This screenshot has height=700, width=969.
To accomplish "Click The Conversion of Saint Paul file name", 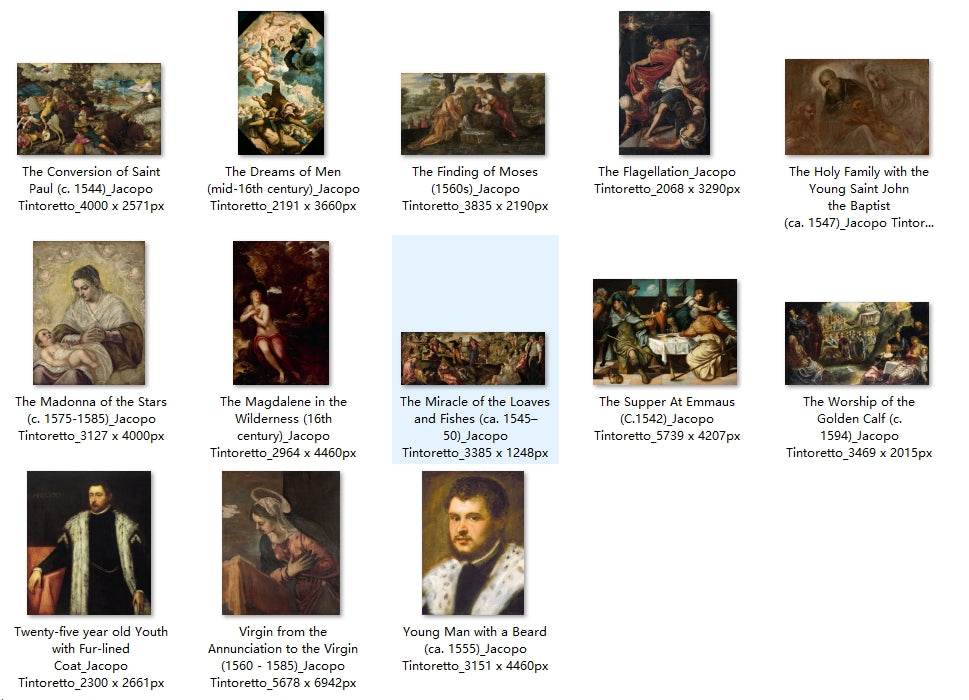I will pos(91,188).
